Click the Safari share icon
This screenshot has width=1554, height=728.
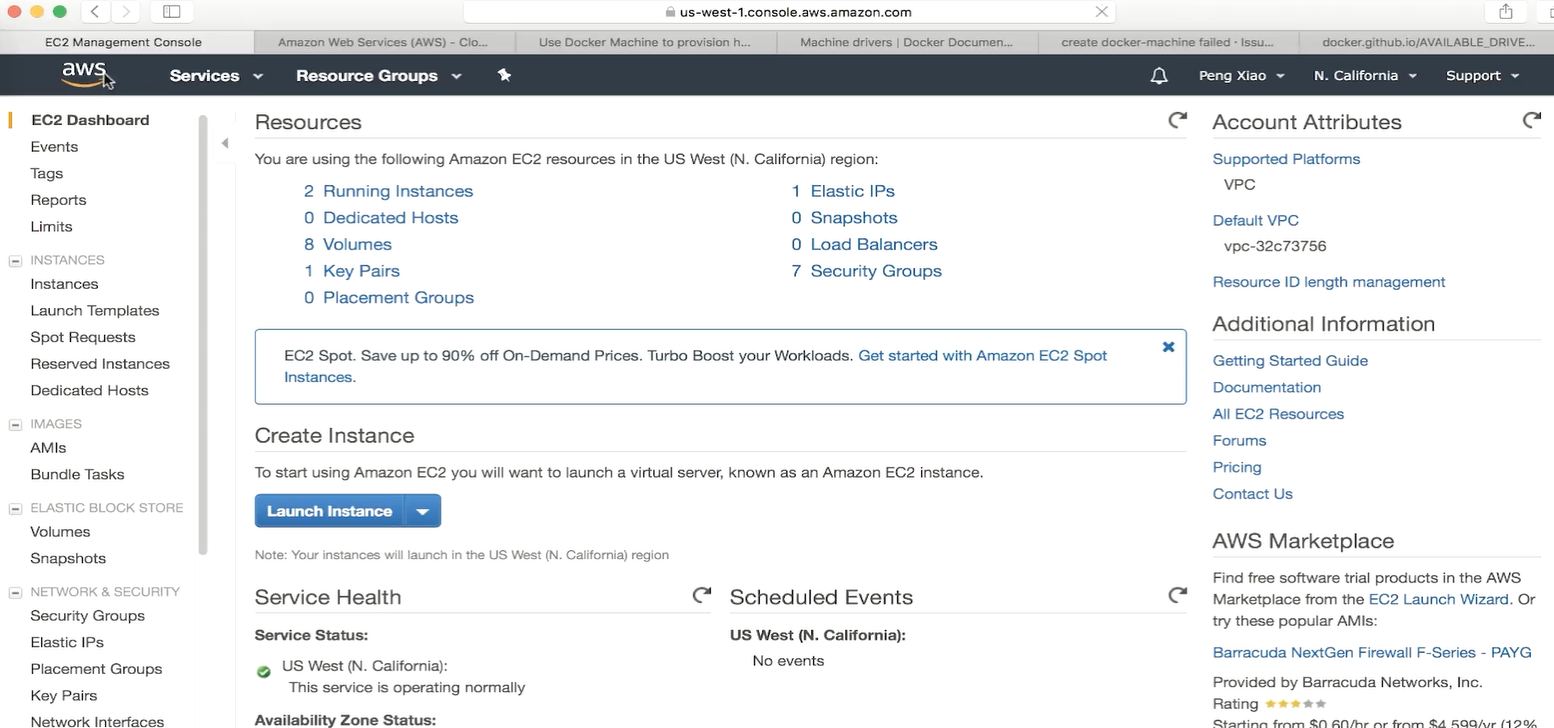(1506, 12)
